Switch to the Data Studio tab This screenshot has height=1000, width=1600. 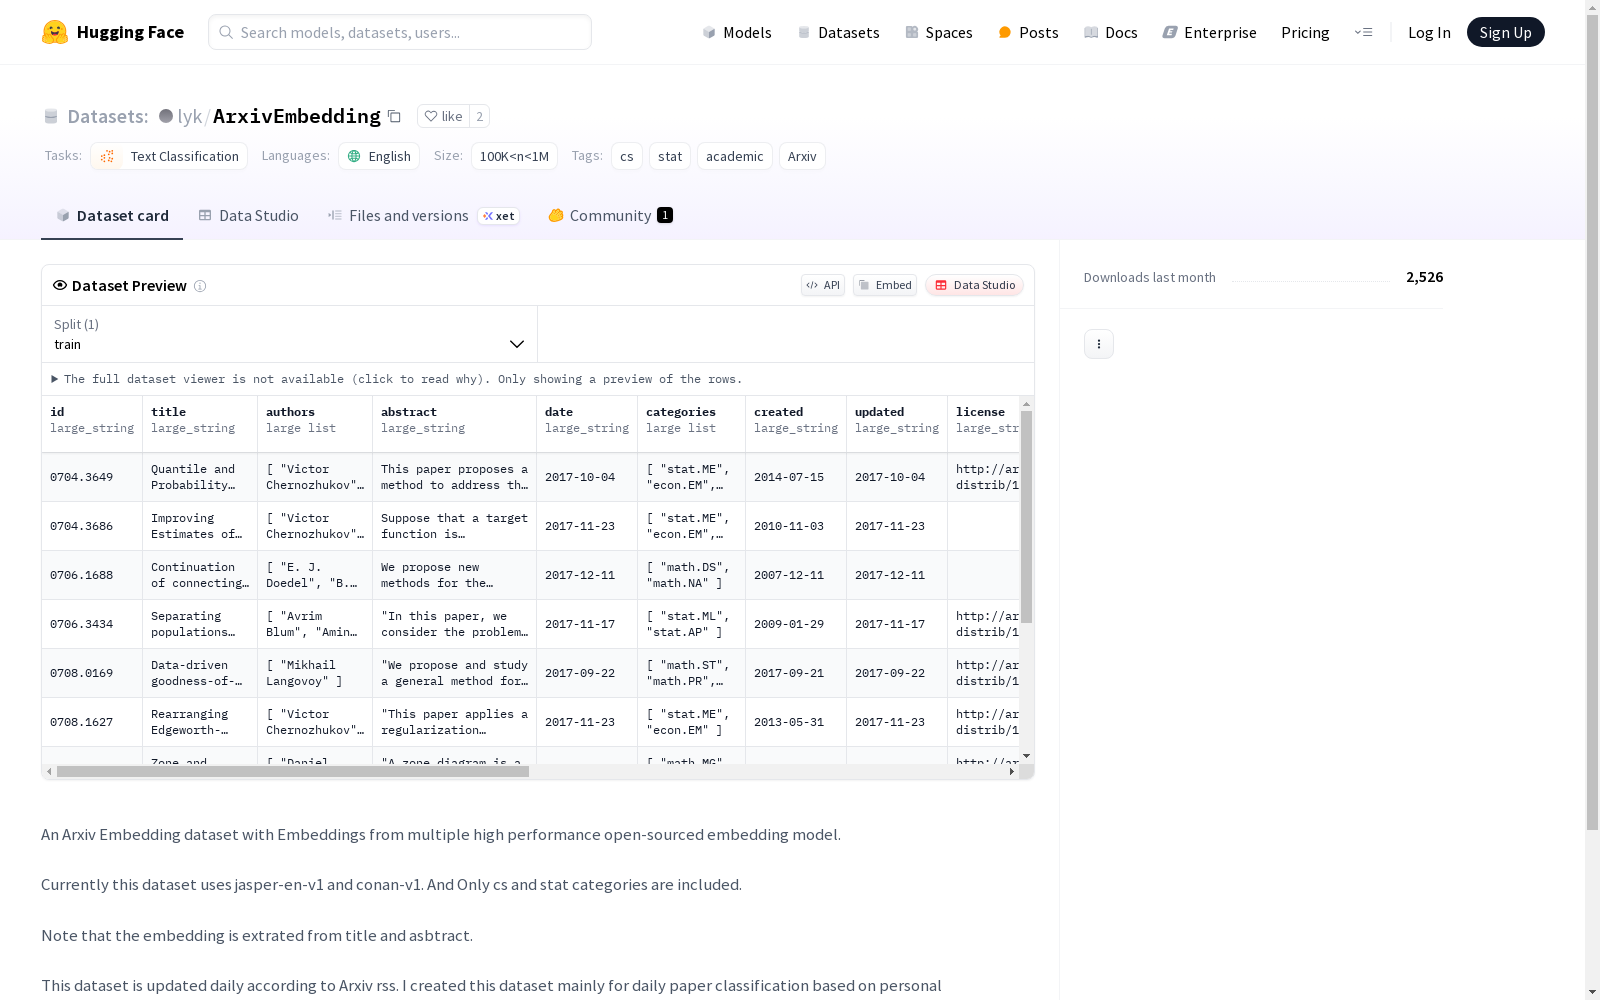248,216
